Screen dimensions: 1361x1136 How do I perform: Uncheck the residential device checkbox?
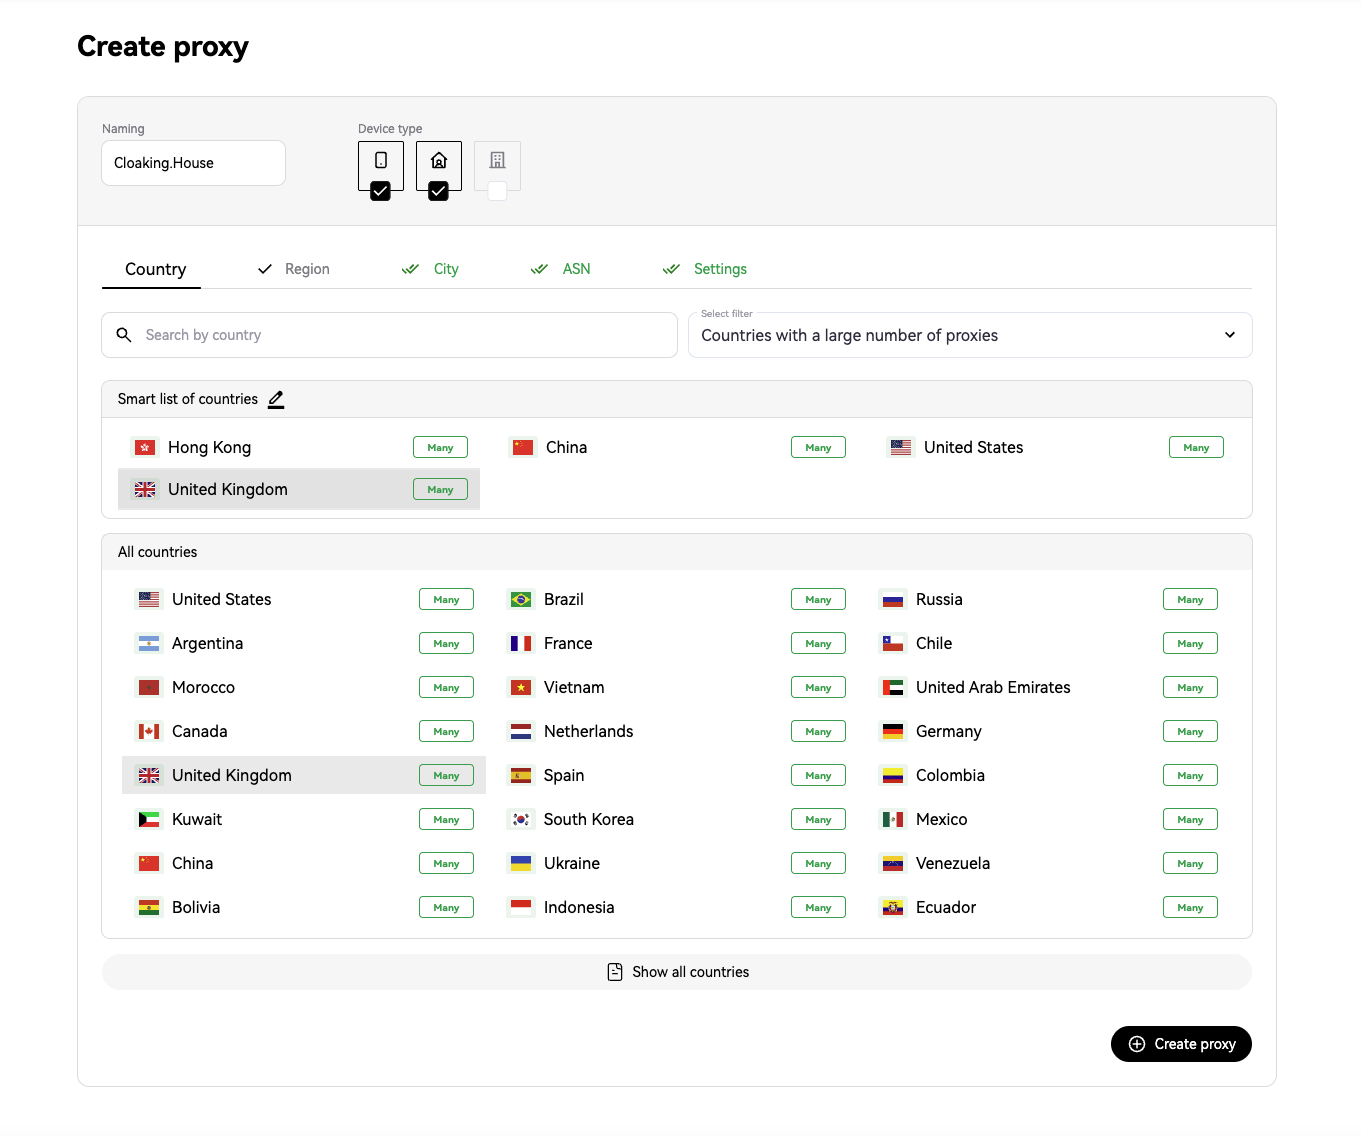point(438,191)
